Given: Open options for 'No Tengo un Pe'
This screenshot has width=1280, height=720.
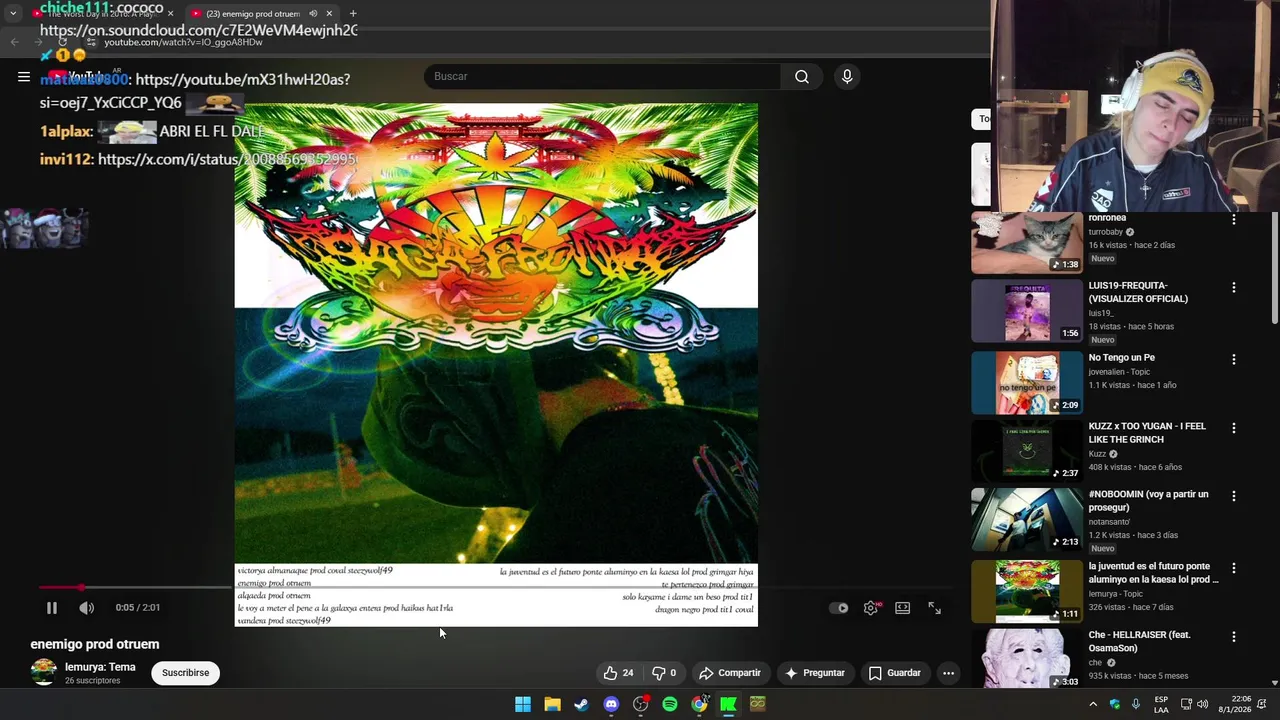Looking at the screenshot, I should pos(1234,360).
